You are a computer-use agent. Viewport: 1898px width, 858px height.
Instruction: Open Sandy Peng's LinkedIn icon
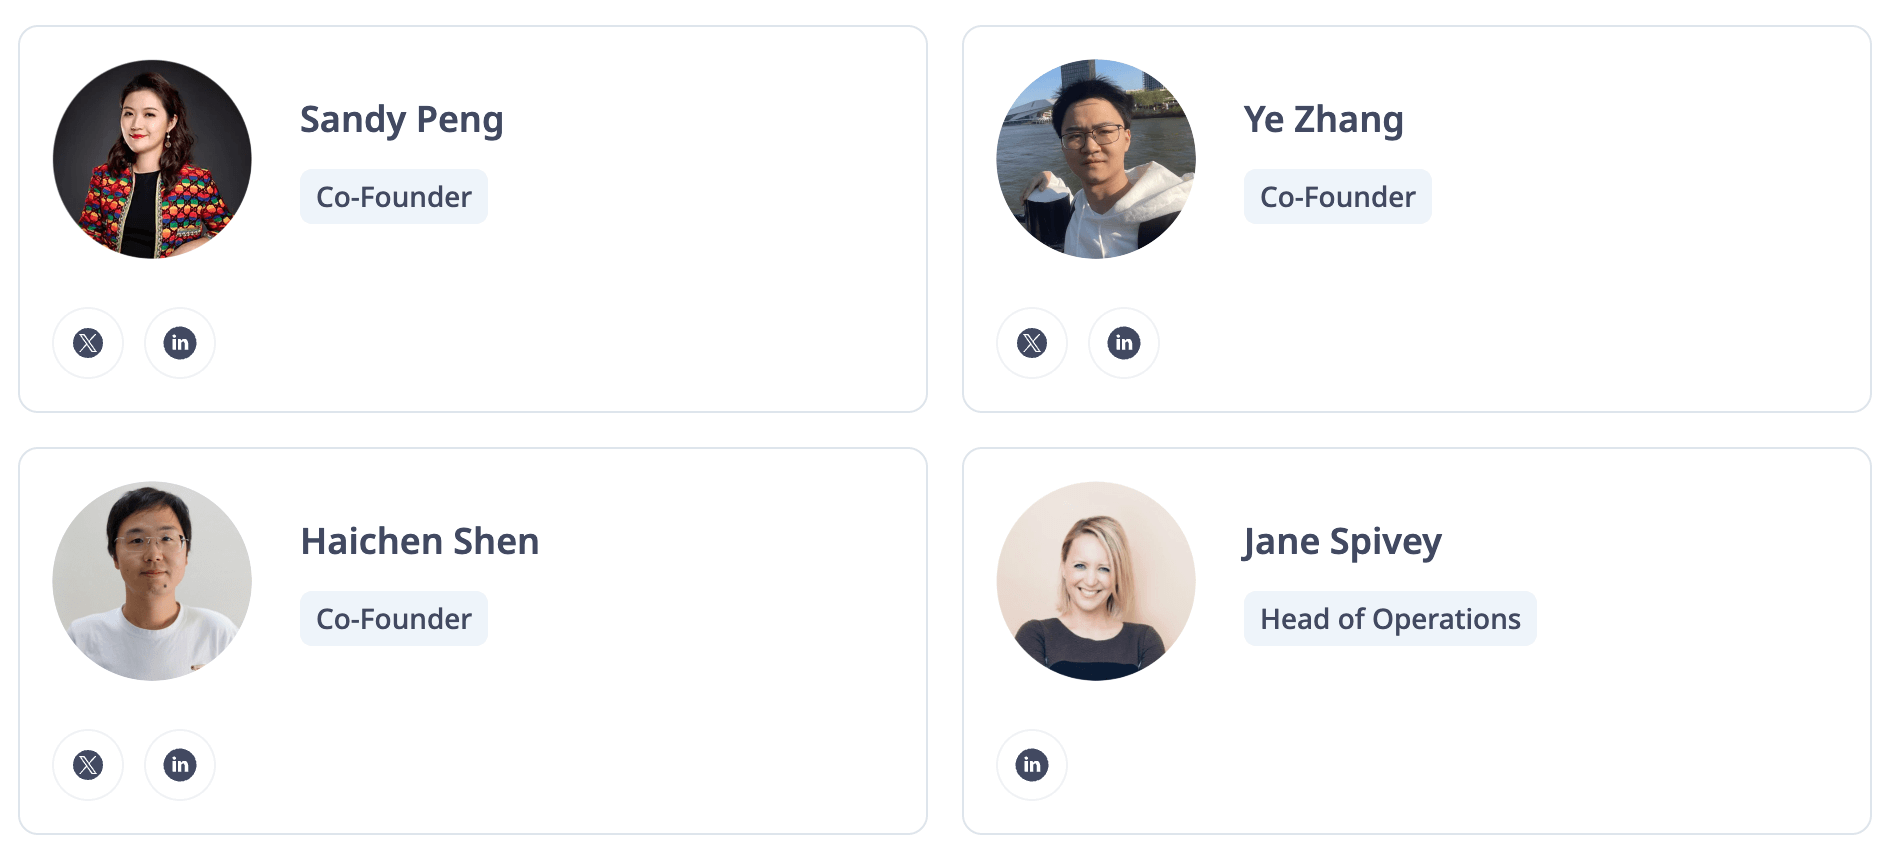click(180, 343)
